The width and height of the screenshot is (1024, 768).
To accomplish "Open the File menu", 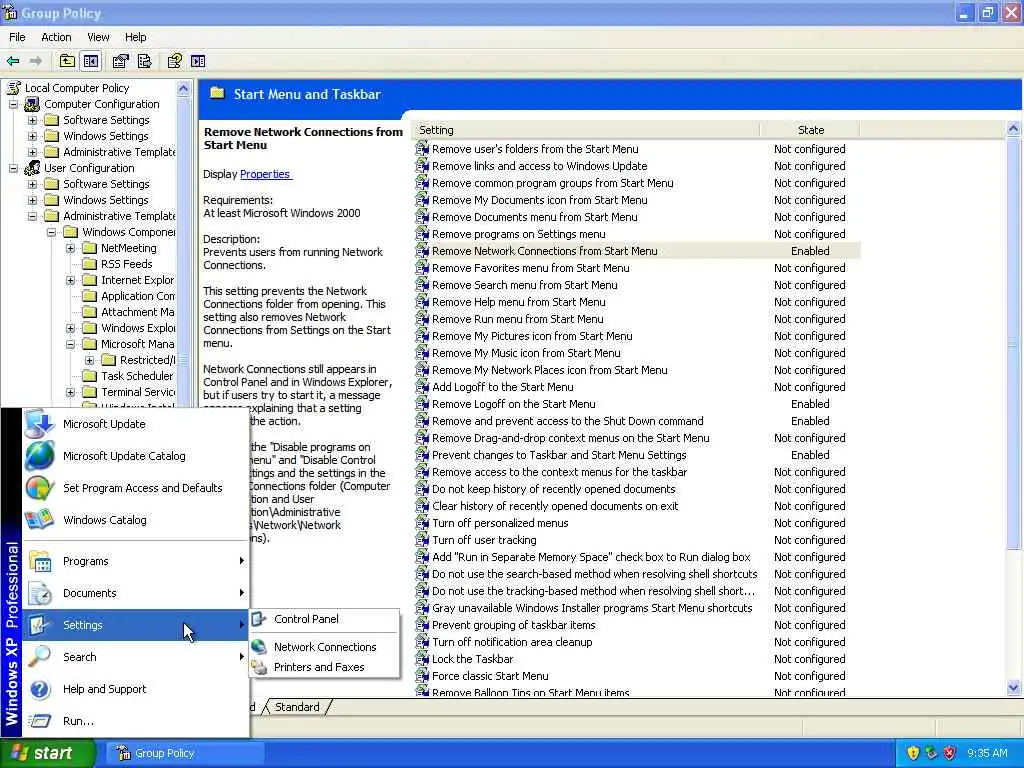I will (17, 37).
